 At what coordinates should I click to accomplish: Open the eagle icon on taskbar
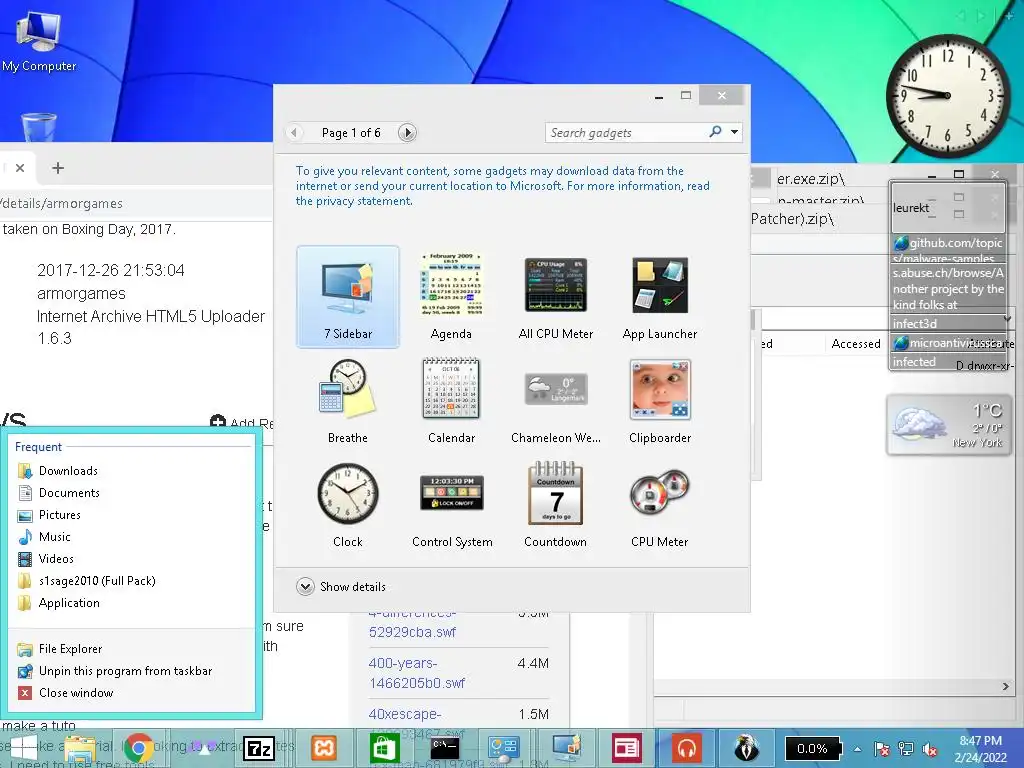(746, 748)
